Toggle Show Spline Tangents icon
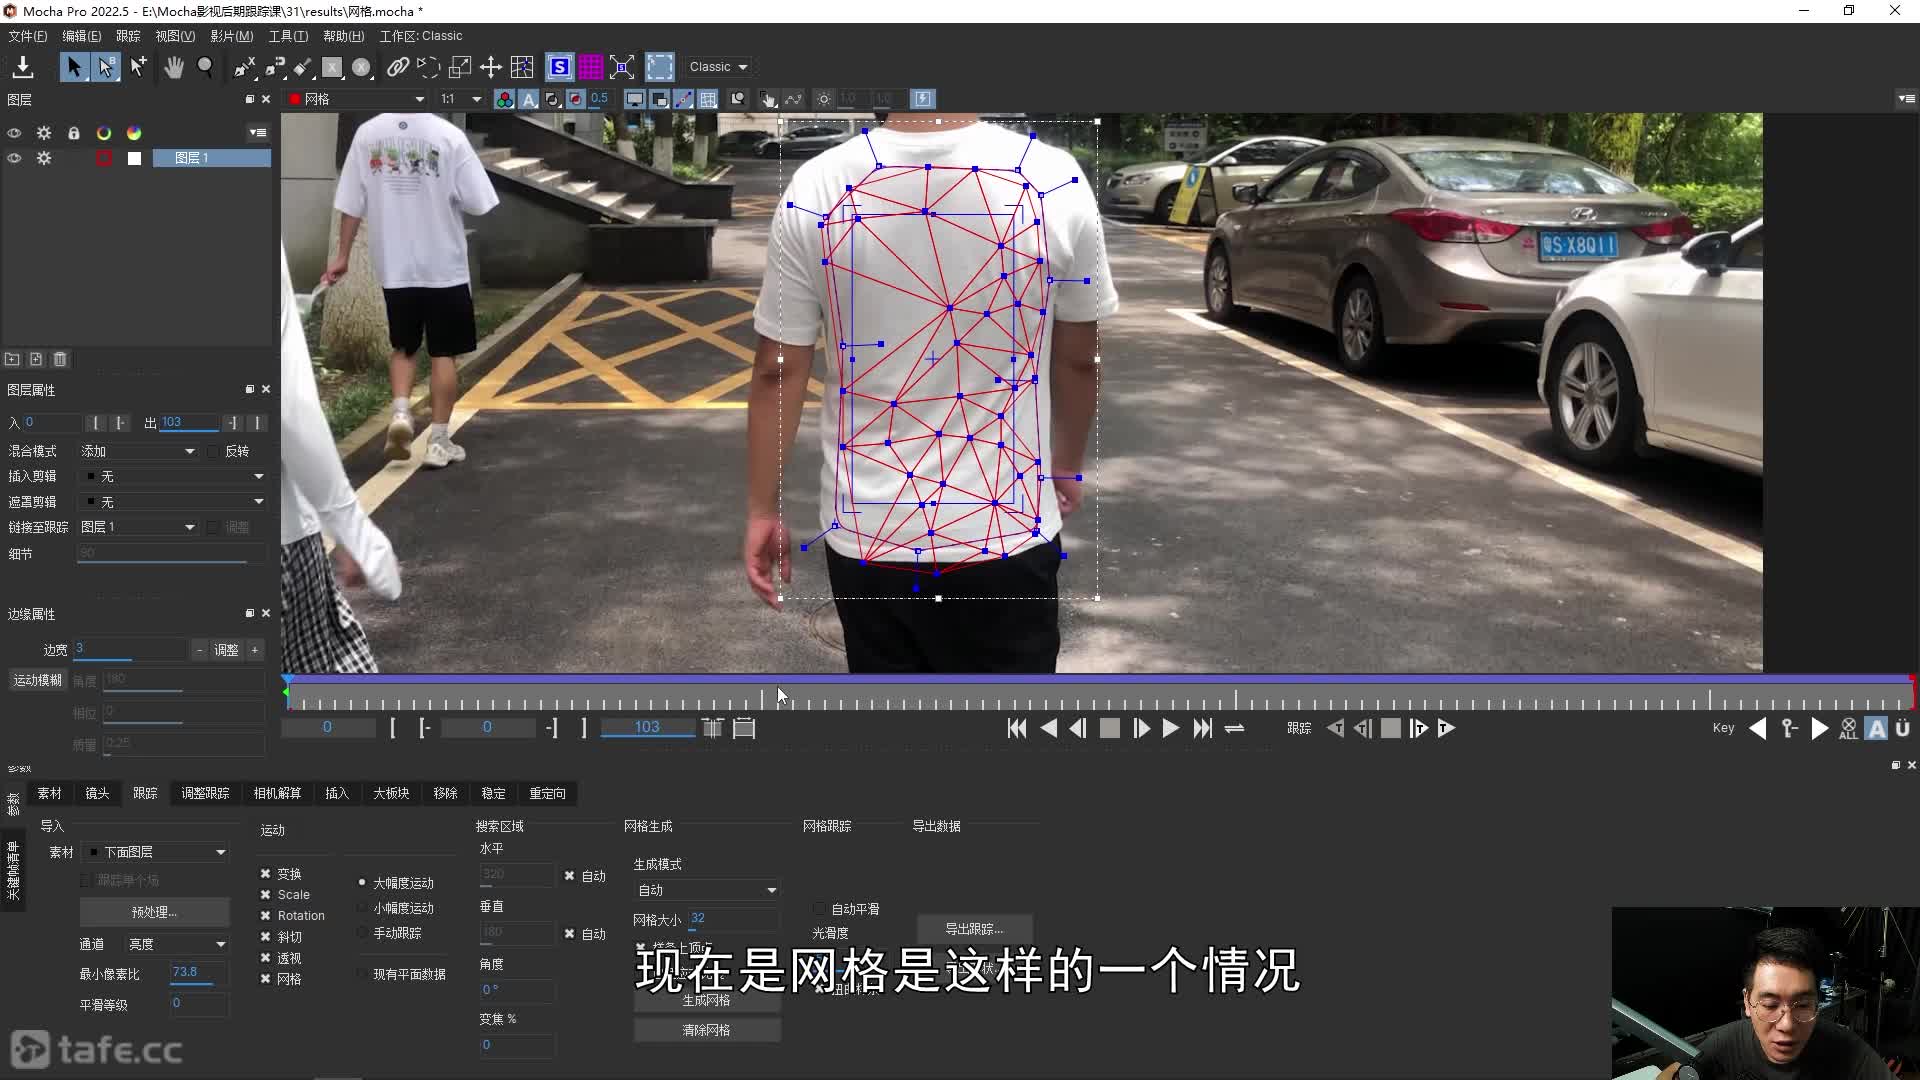The image size is (1920, 1080). click(x=684, y=99)
